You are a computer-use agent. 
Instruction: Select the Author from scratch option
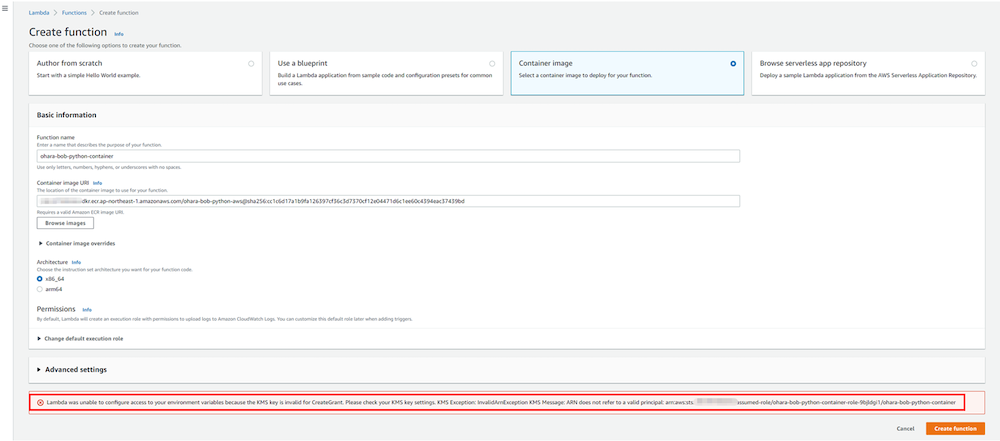click(x=250, y=63)
